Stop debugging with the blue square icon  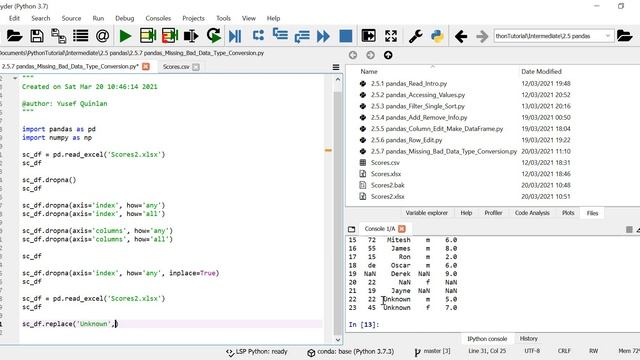coord(346,36)
